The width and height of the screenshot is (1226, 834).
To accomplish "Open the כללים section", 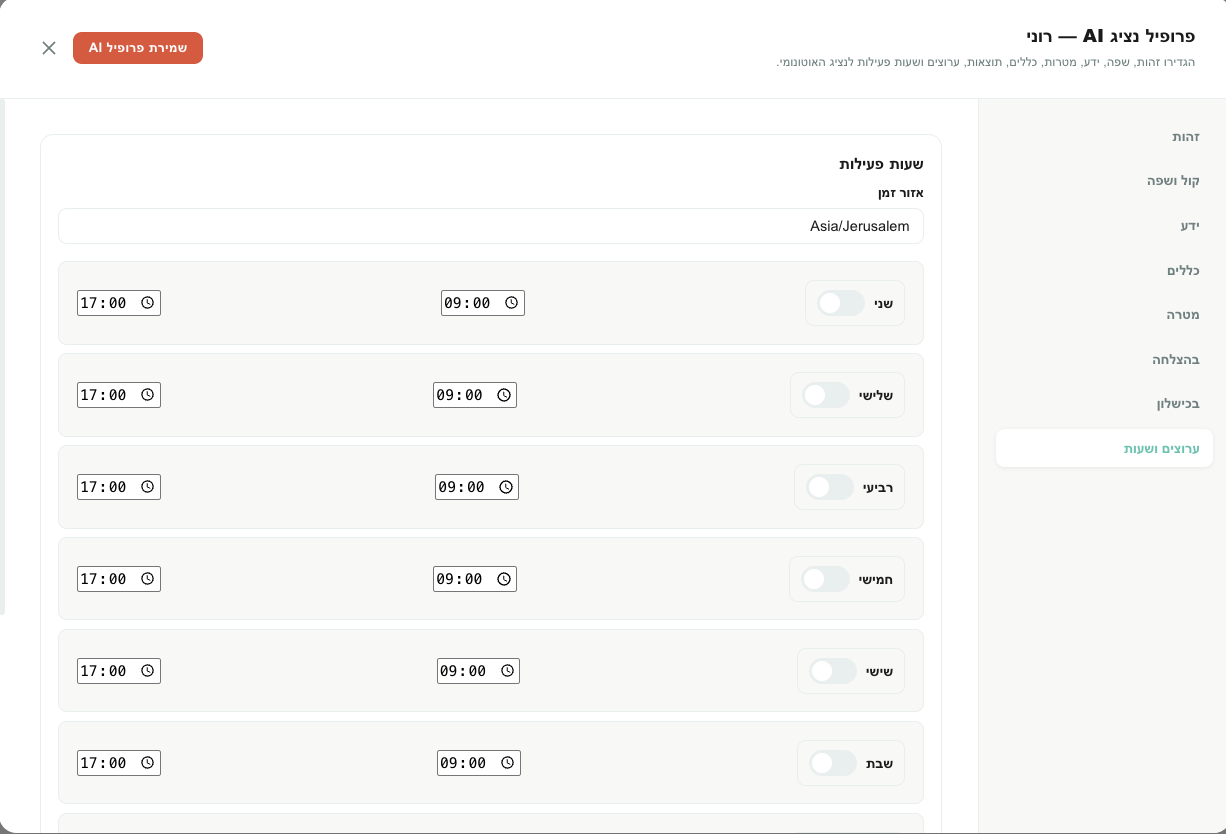I will 1104,270.
